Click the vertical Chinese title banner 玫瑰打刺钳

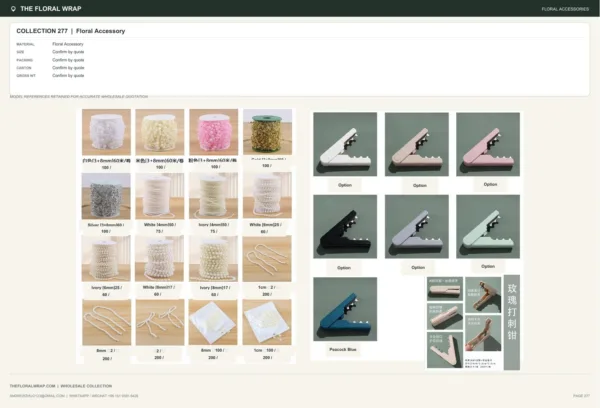pyautogui.click(x=512, y=322)
